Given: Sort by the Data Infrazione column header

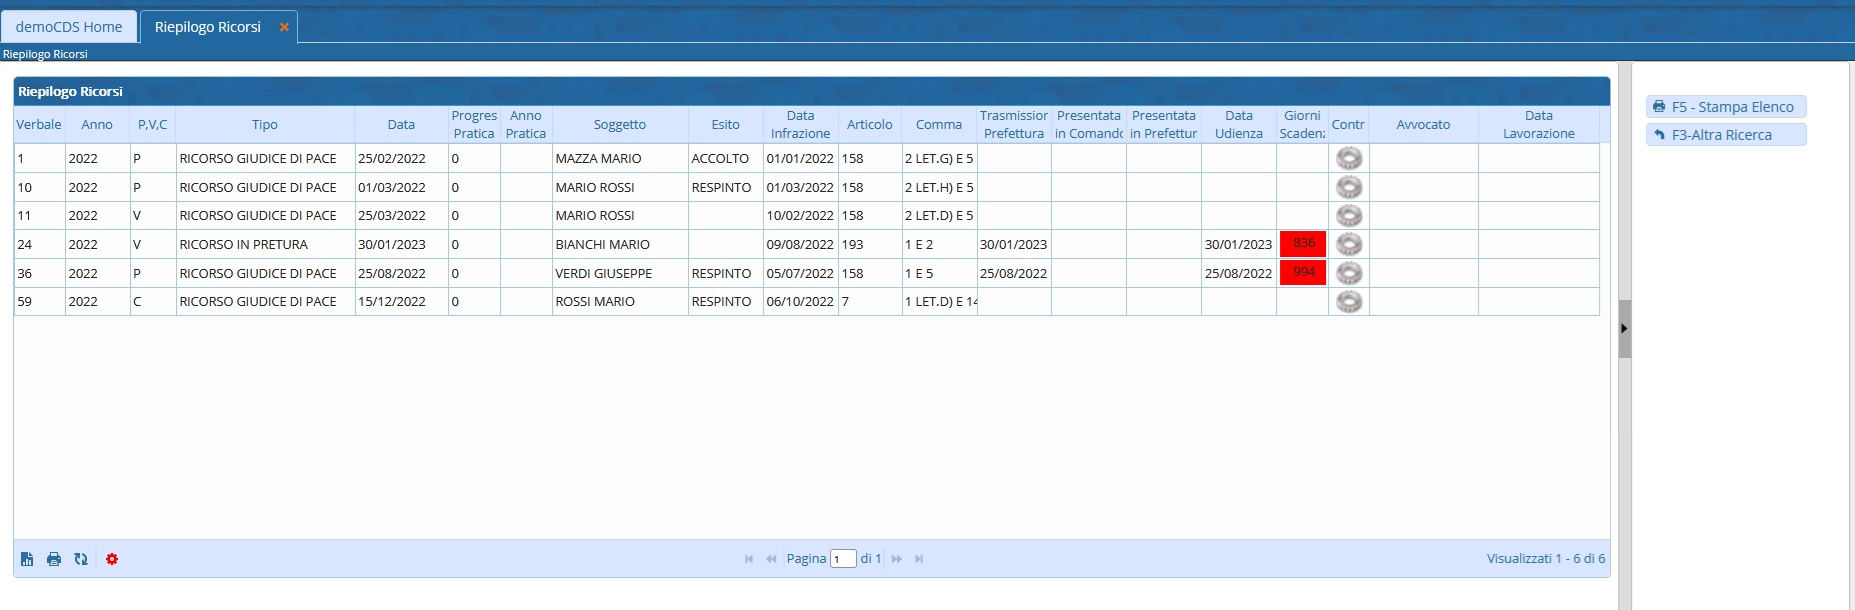Looking at the screenshot, I should tap(800, 125).
